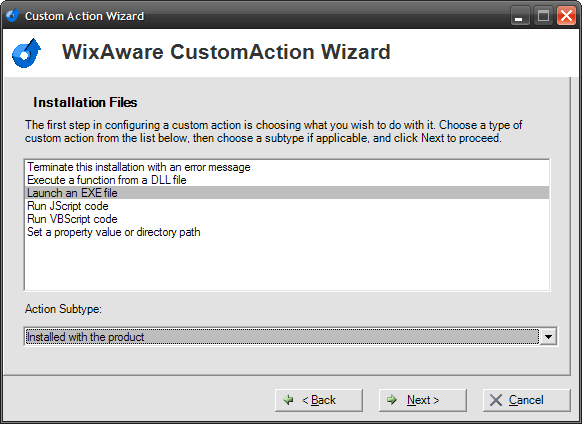The width and height of the screenshot is (582, 424).
Task: Go to previous step with Back button
Action: pyautogui.click(x=318, y=400)
